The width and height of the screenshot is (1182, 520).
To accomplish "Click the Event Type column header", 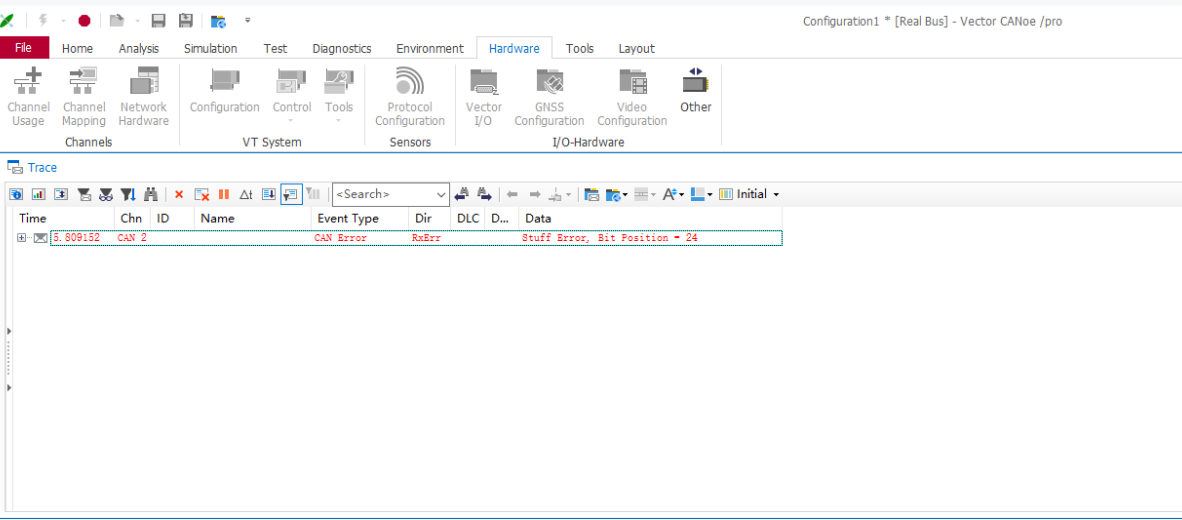I will (360, 219).
